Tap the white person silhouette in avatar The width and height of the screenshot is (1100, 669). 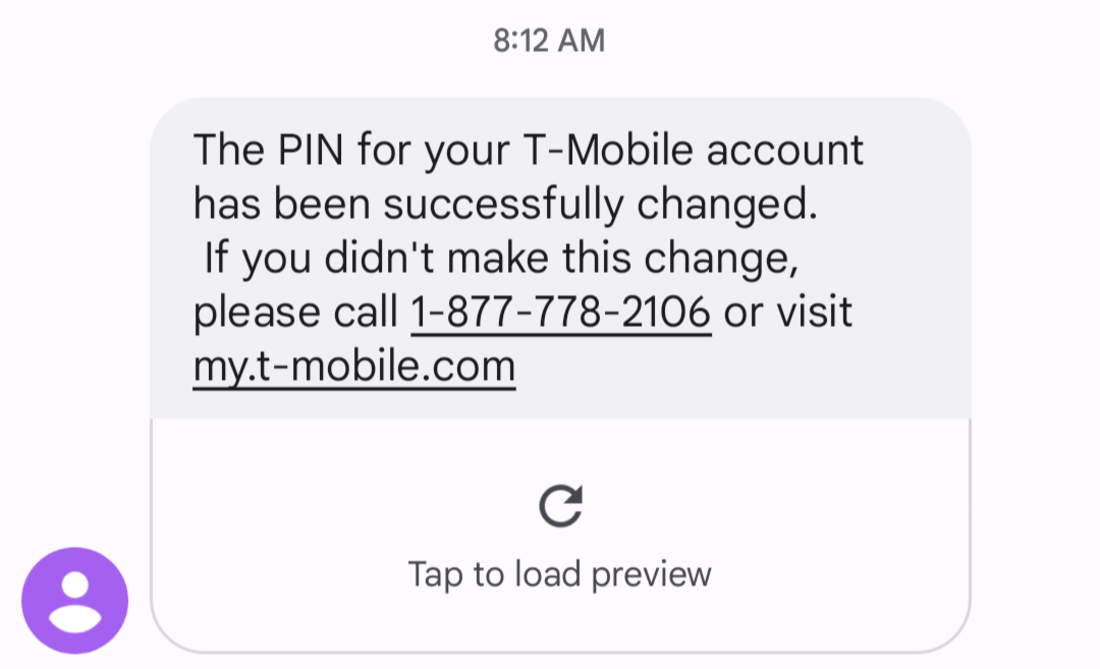point(75,602)
